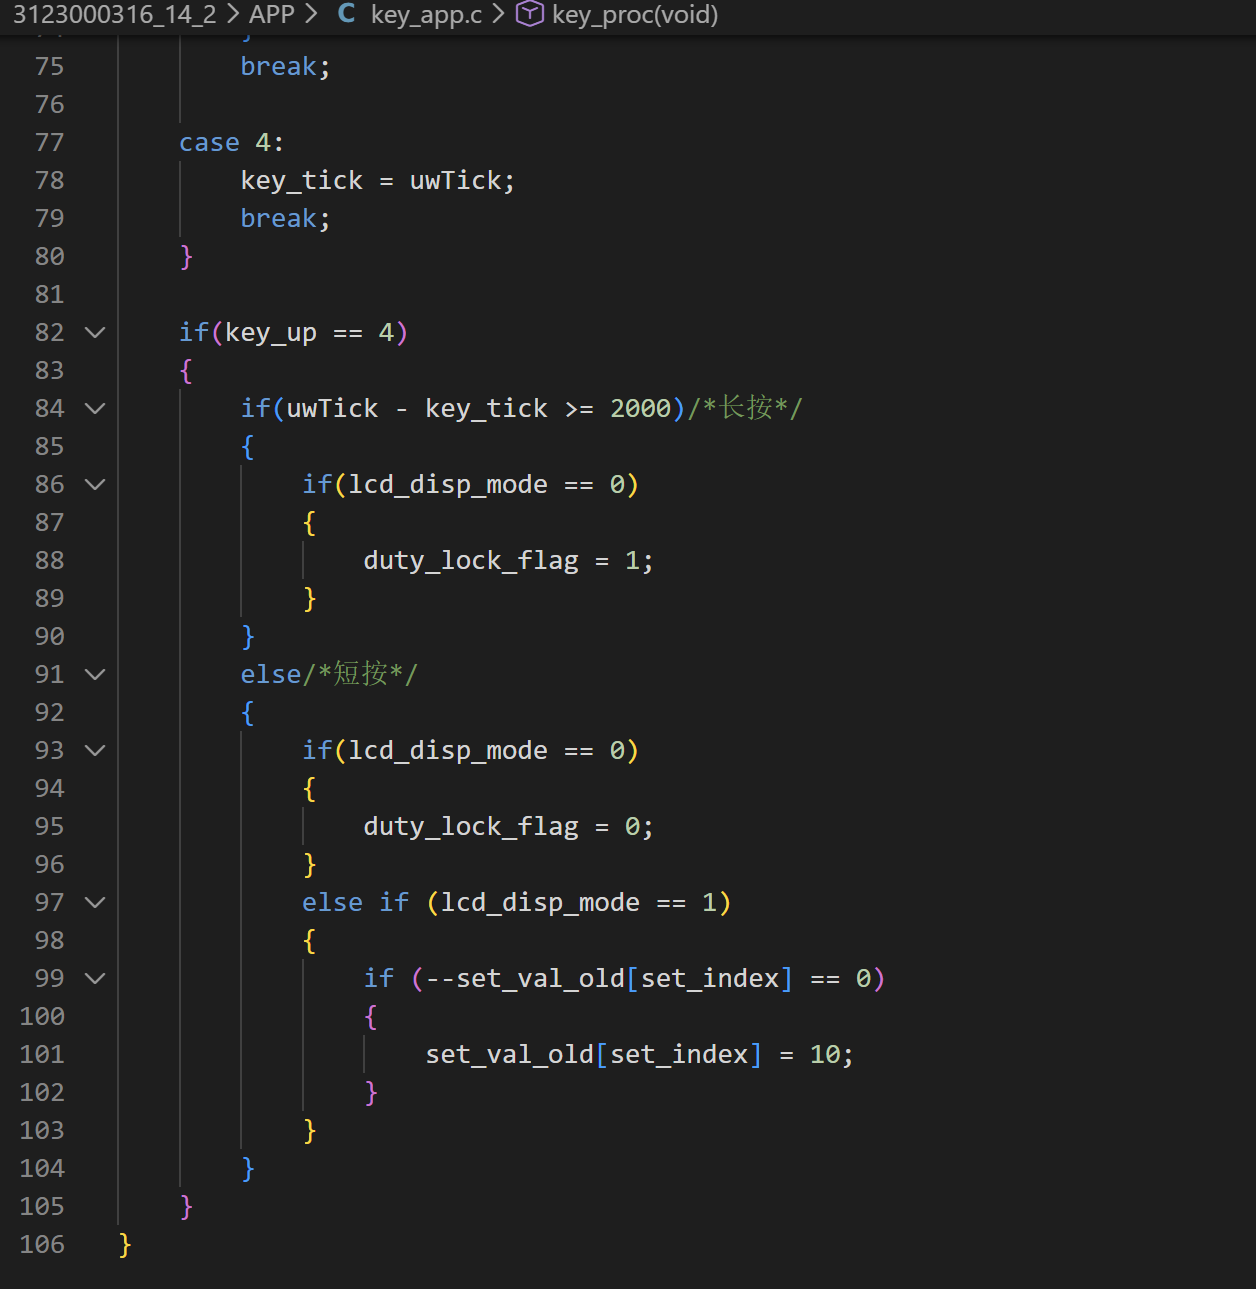The image size is (1256, 1289).
Task: Click line number 78 in the gutter
Action: pyautogui.click(x=49, y=180)
